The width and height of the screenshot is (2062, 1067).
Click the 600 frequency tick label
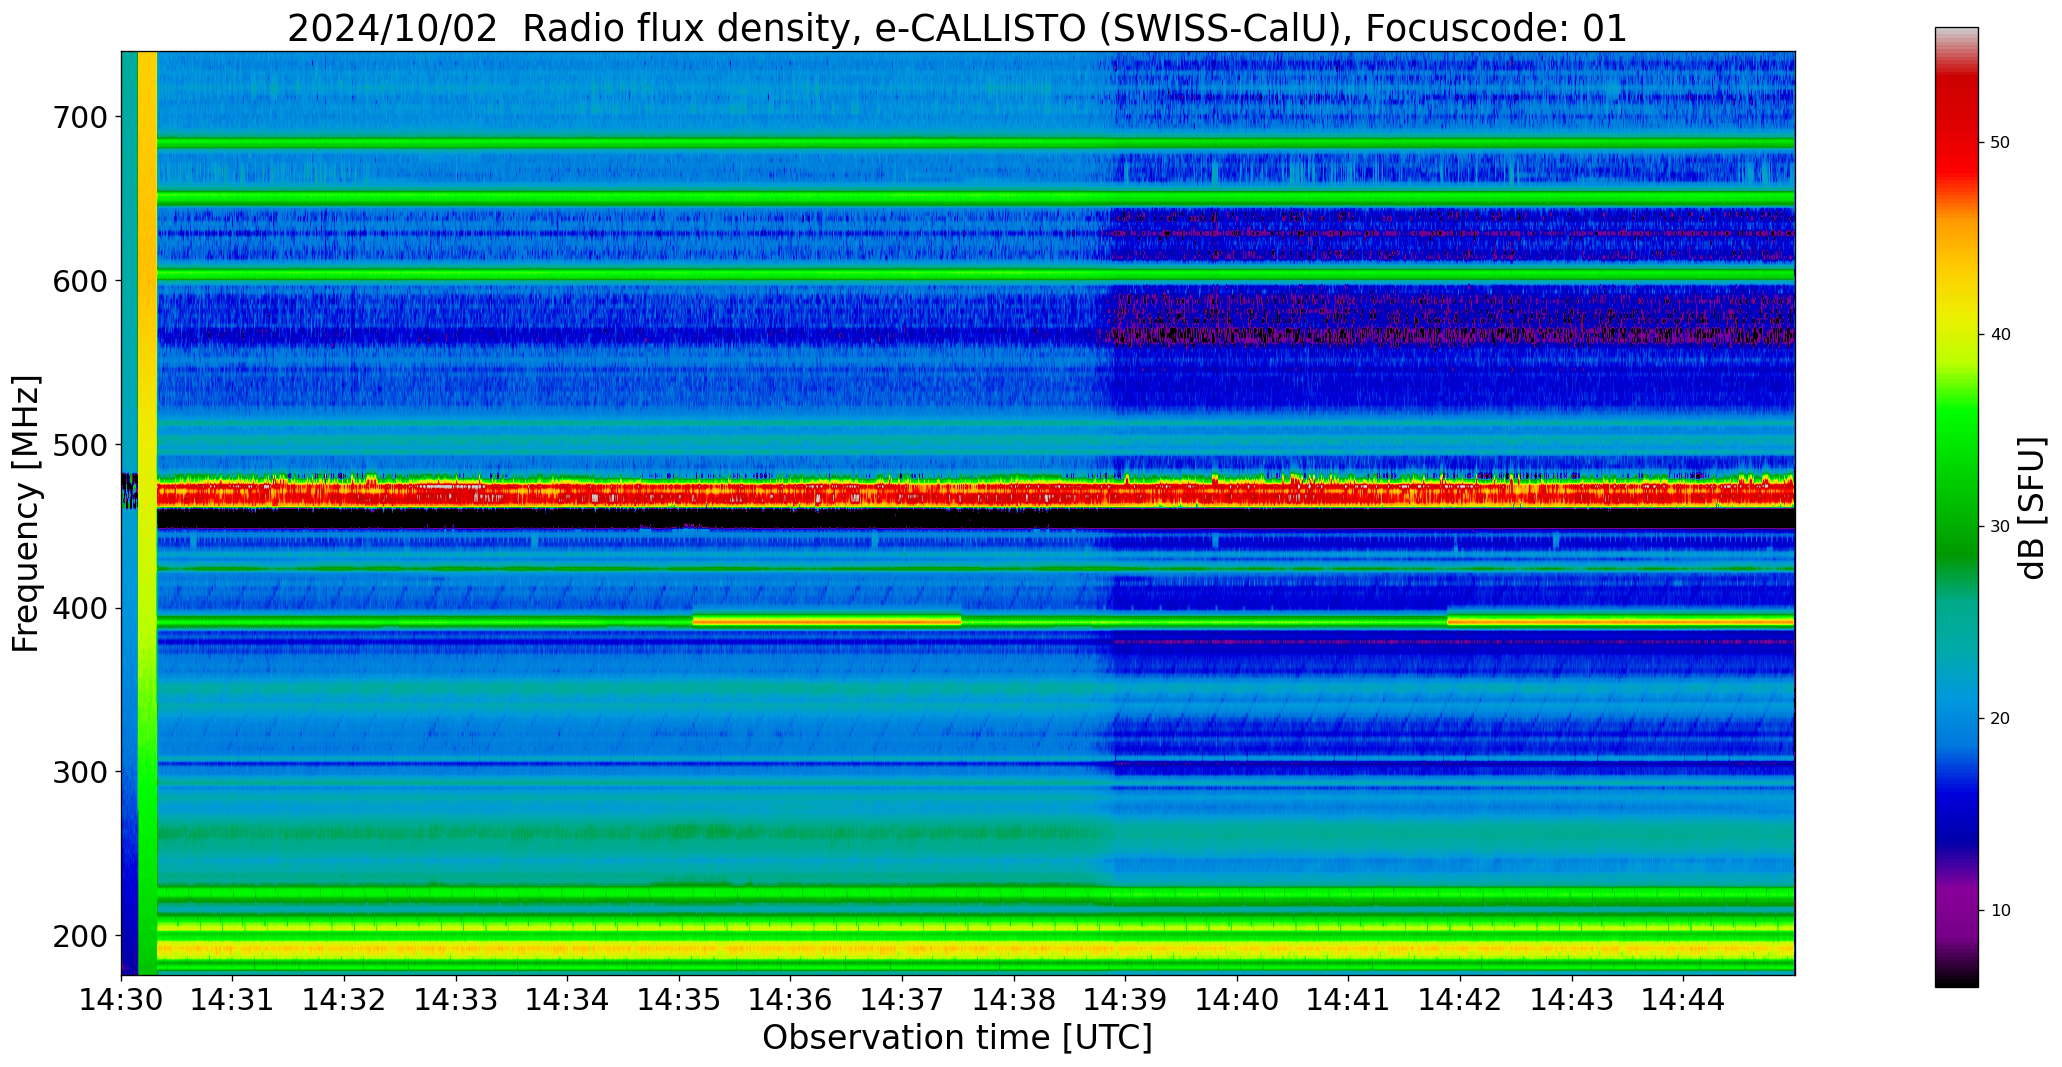pos(78,281)
